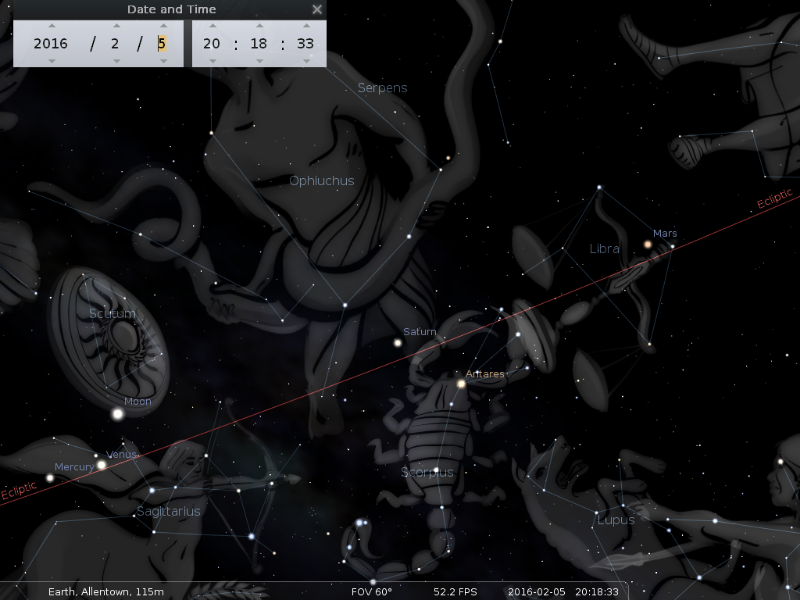Viewport: 800px width, 600px height.
Task: Select the planet Mercury
Action: (50, 477)
